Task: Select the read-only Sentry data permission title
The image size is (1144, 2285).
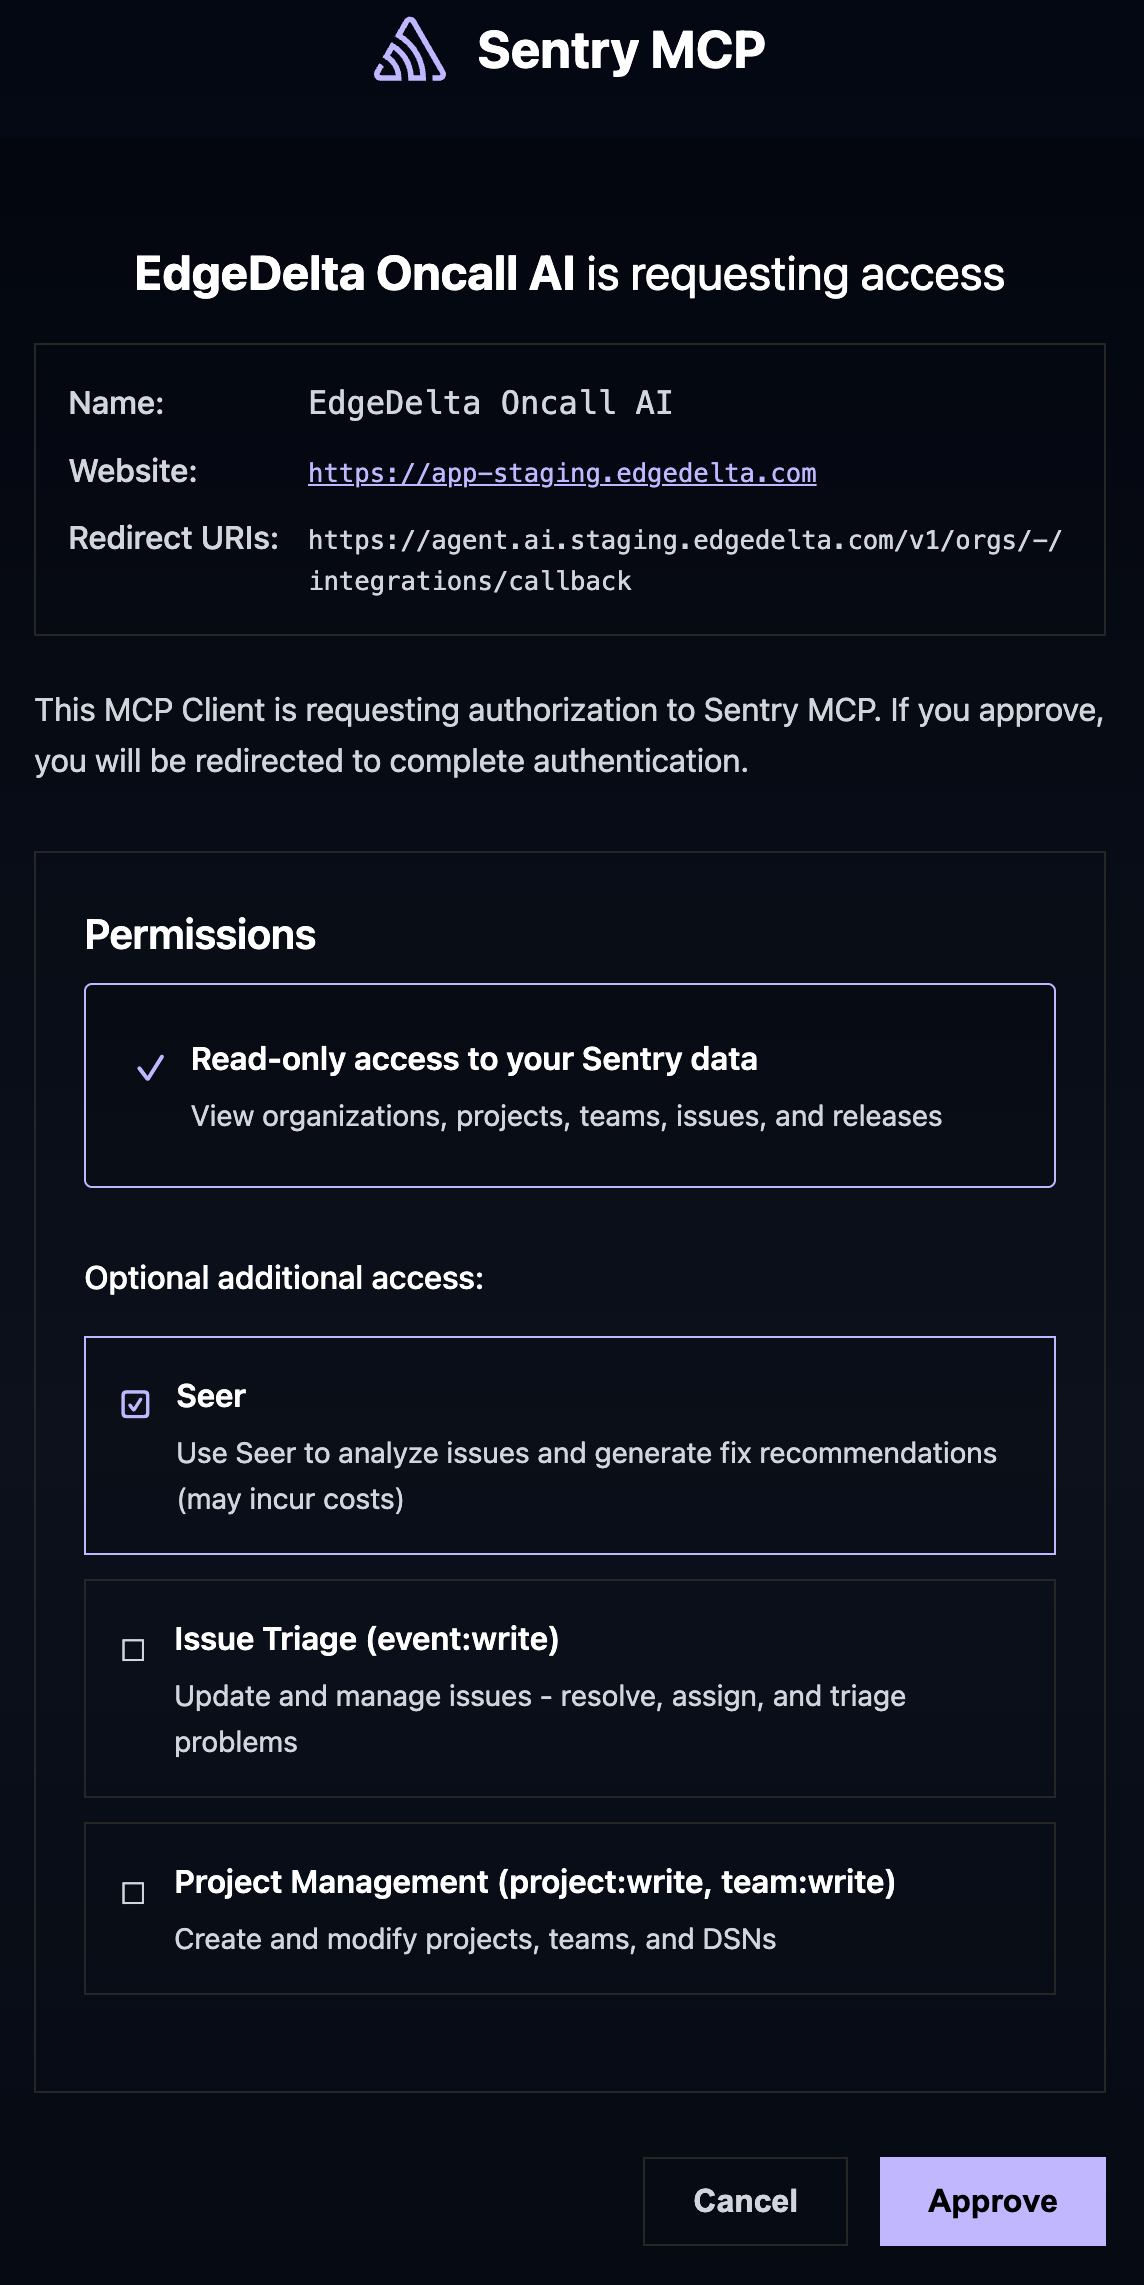Action: coord(473,1059)
